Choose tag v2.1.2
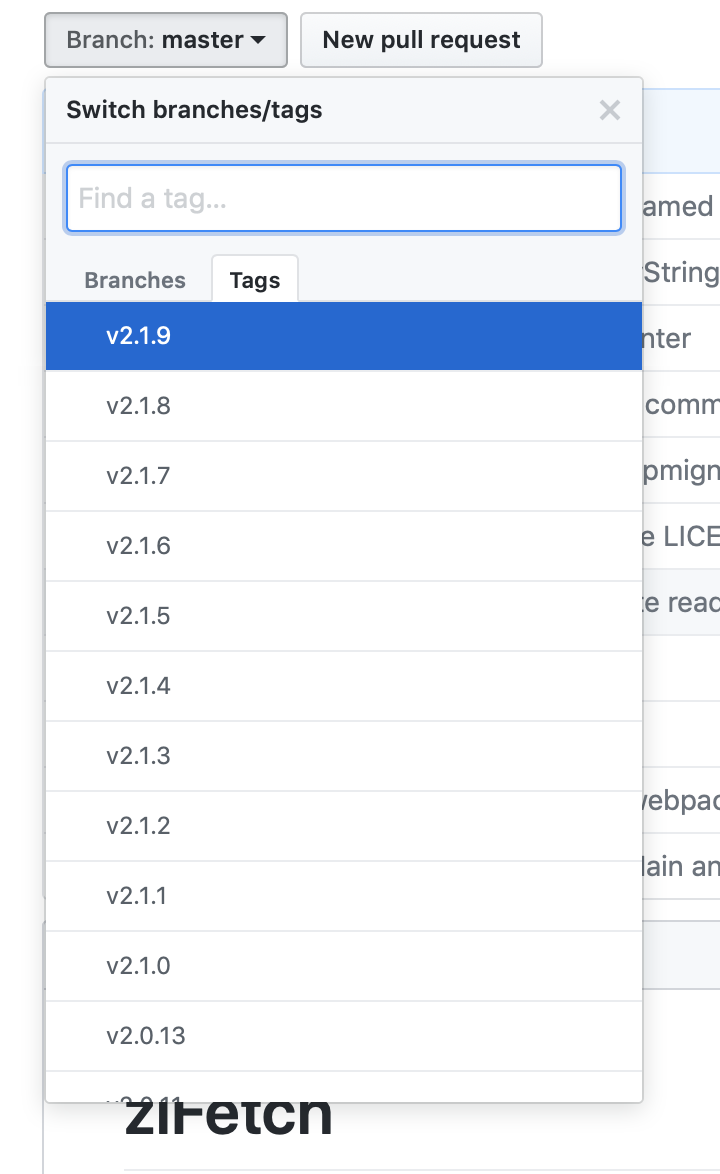Image resolution: width=720 pixels, height=1174 pixels. (344, 826)
